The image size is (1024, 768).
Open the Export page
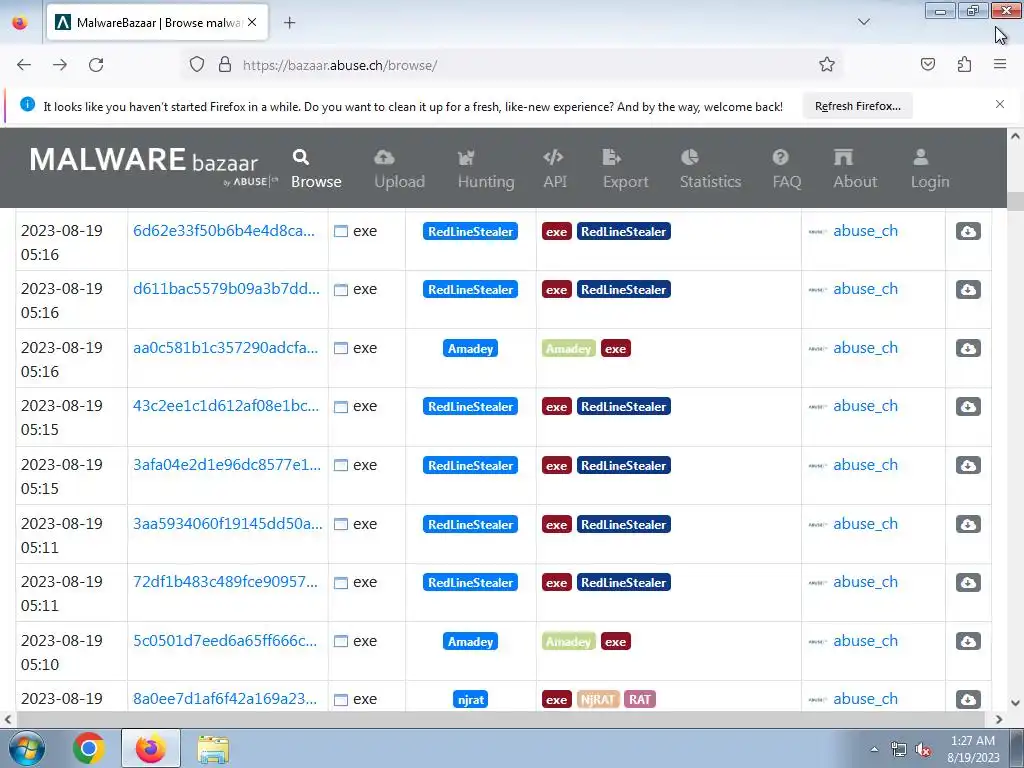625,169
